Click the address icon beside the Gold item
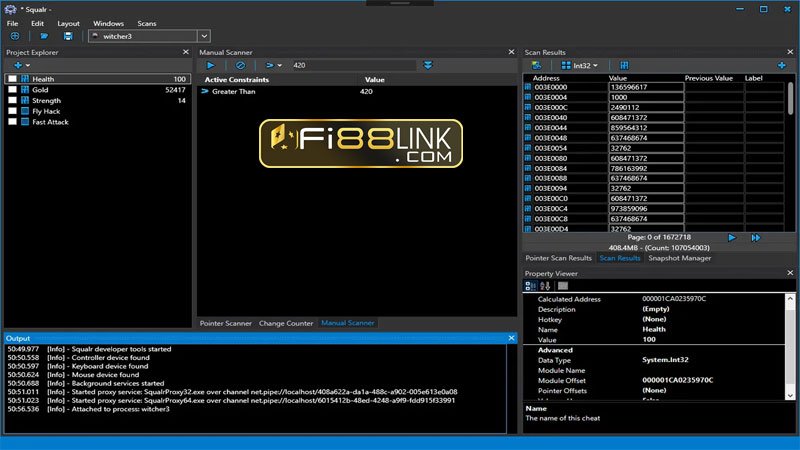Screen dimensions: 800x450 pos(25,90)
